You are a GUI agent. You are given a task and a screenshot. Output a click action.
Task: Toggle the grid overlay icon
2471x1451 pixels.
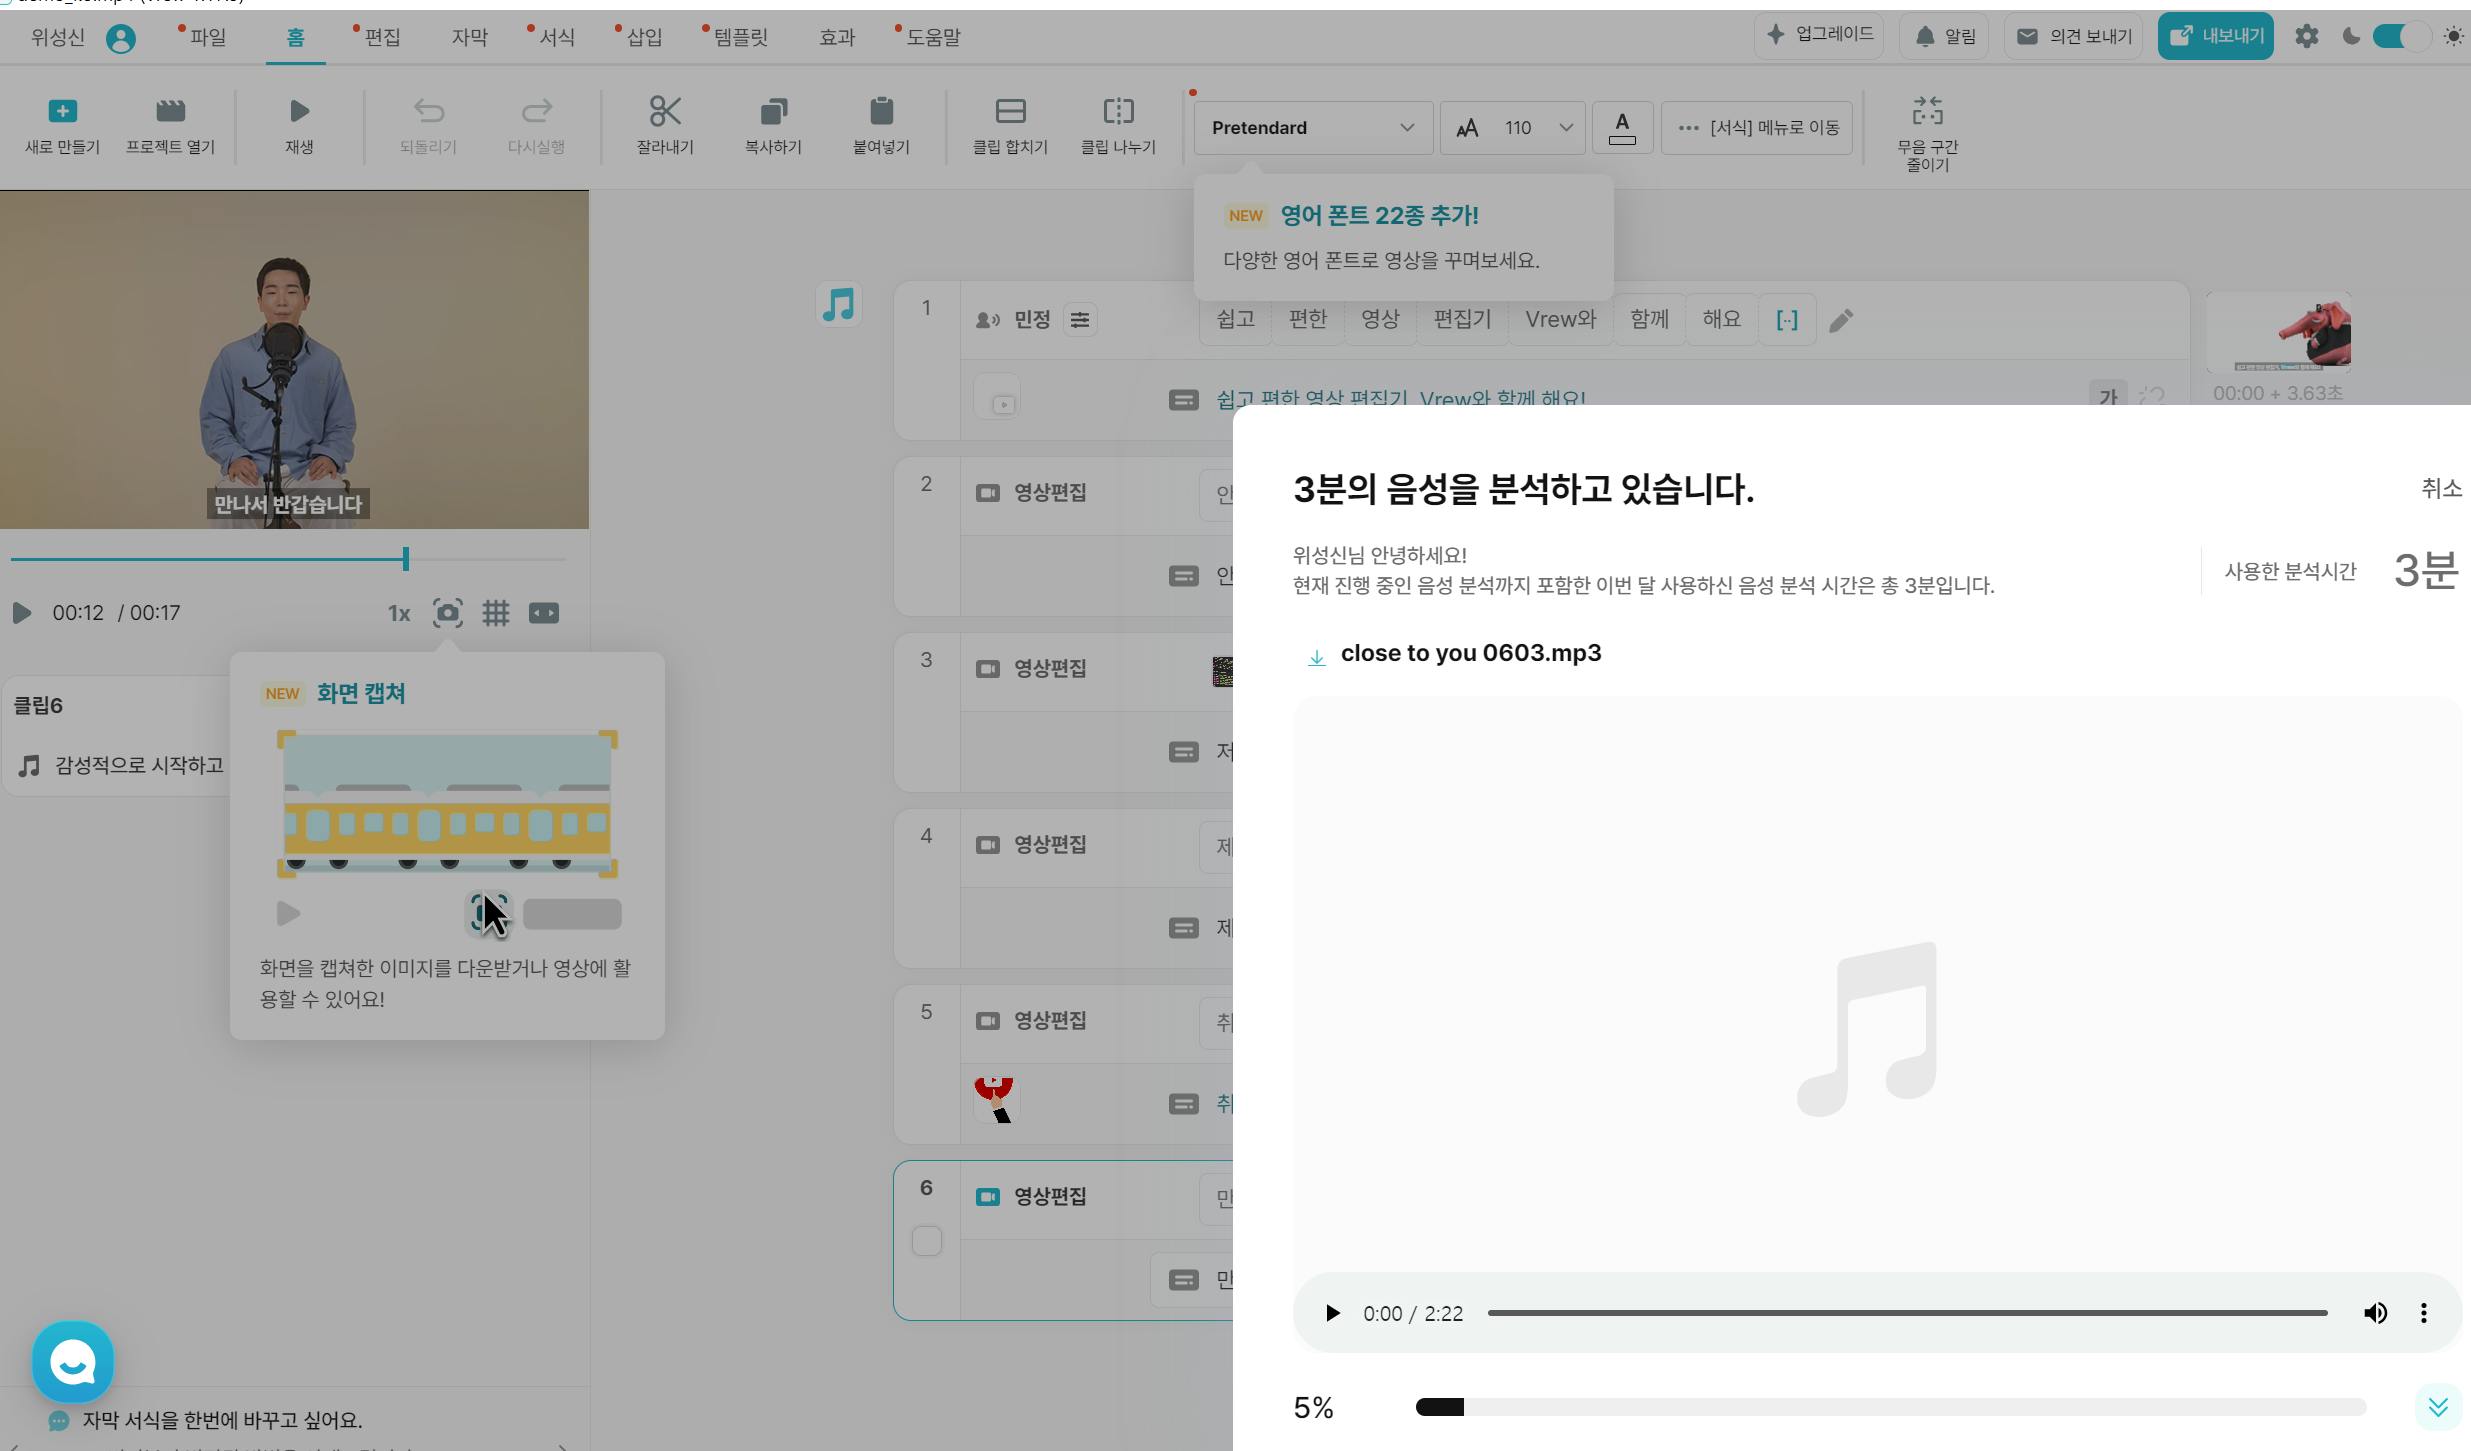point(496,613)
